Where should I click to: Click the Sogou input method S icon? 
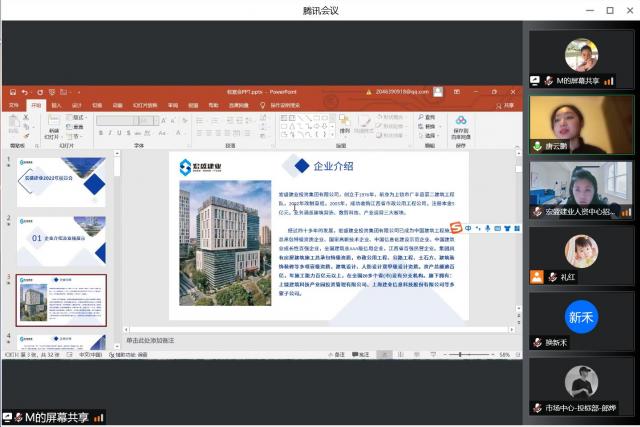[x=457, y=229]
